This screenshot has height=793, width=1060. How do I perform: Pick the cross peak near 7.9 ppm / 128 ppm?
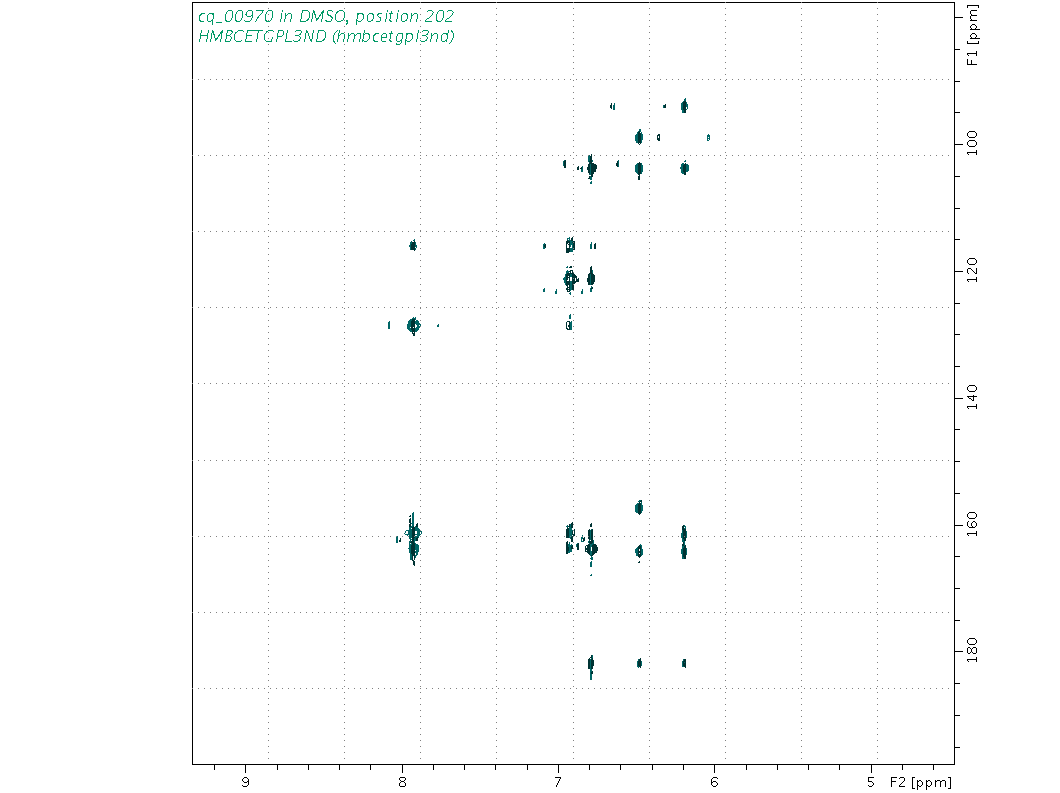tap(414, 326)
